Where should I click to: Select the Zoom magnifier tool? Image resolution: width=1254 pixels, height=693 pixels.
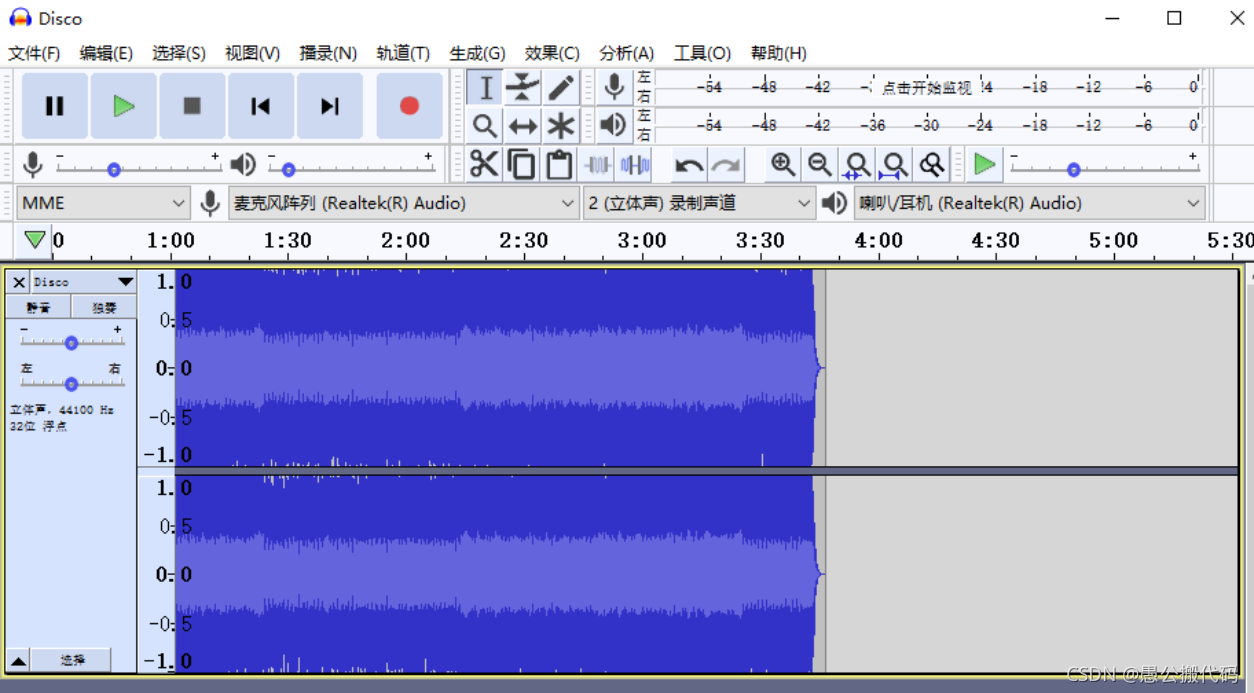pos(485,126)
